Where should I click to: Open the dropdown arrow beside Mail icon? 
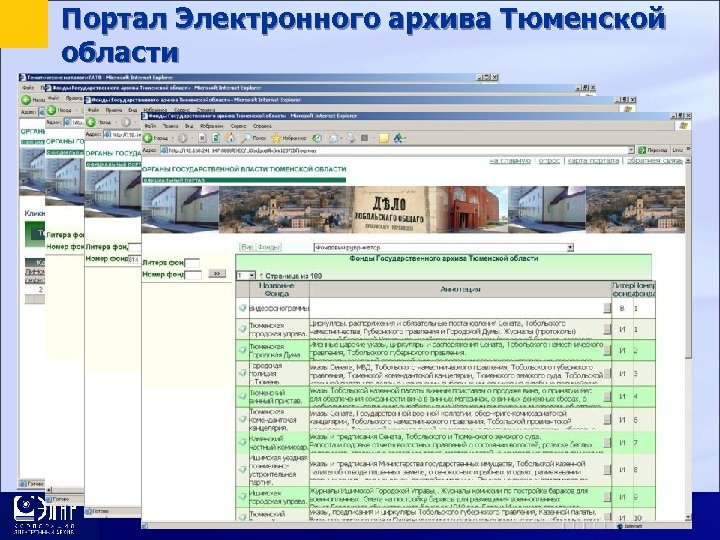[341, 138]
